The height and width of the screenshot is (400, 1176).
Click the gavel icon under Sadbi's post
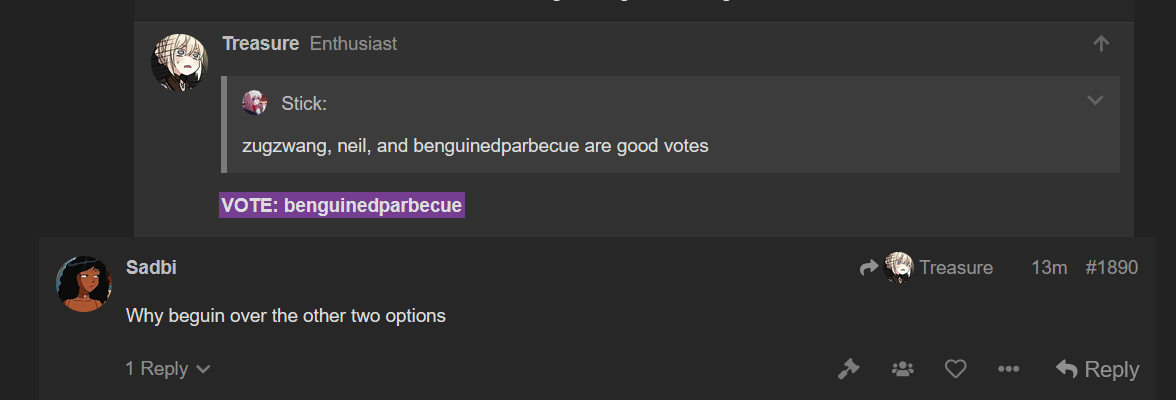tap(848, 368)
